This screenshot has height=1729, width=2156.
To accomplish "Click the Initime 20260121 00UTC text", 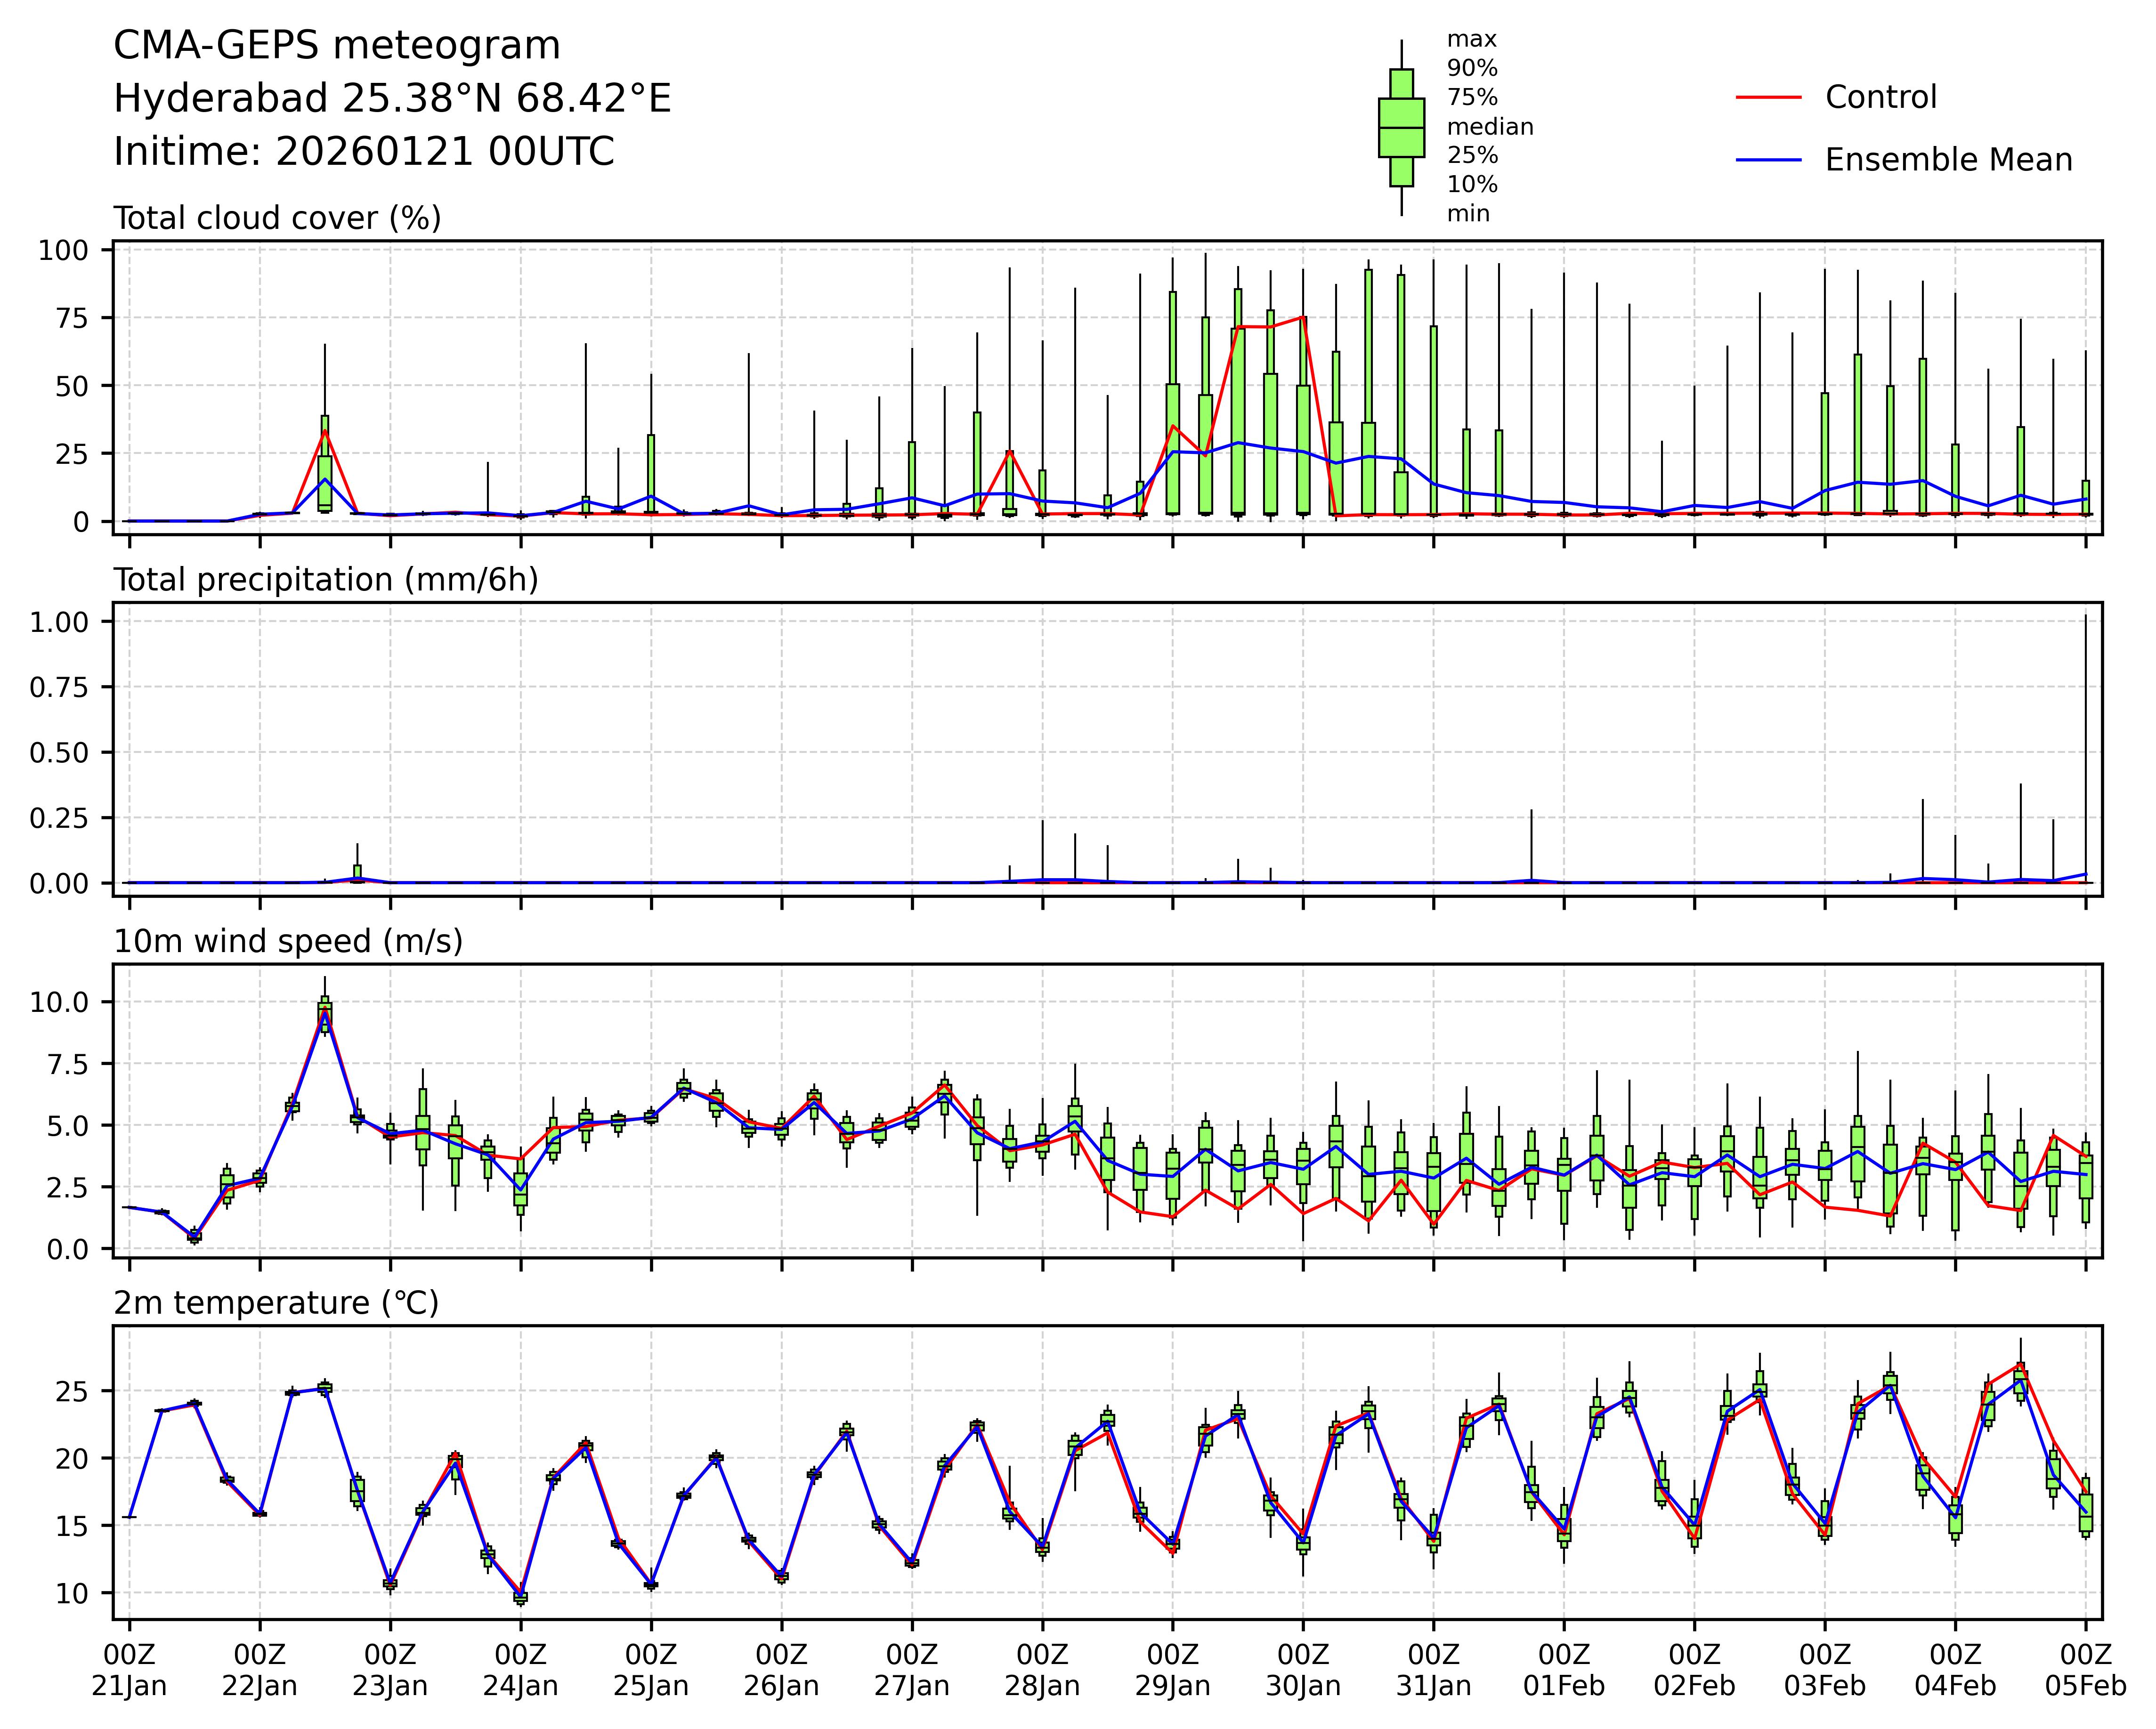I will (364, 152).
